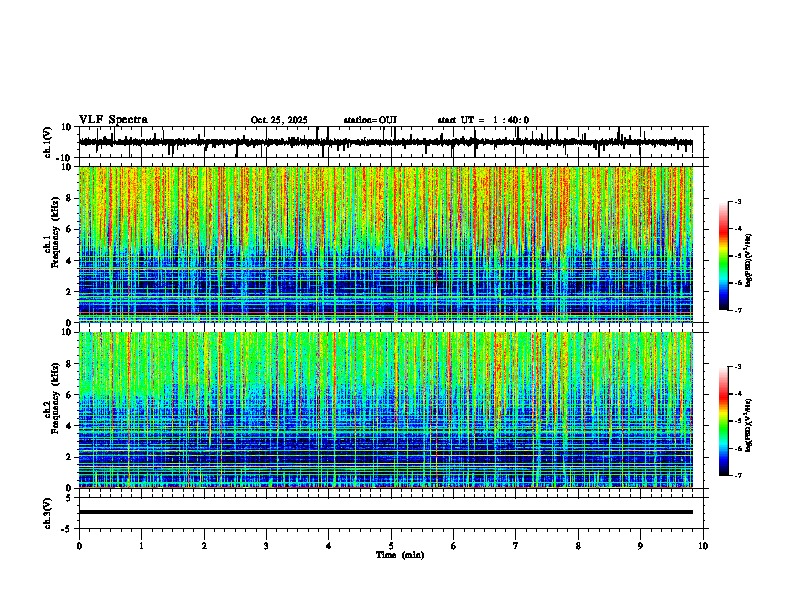Pick the ch.2 spectrogram color scale bar

[x=724, y=421]
